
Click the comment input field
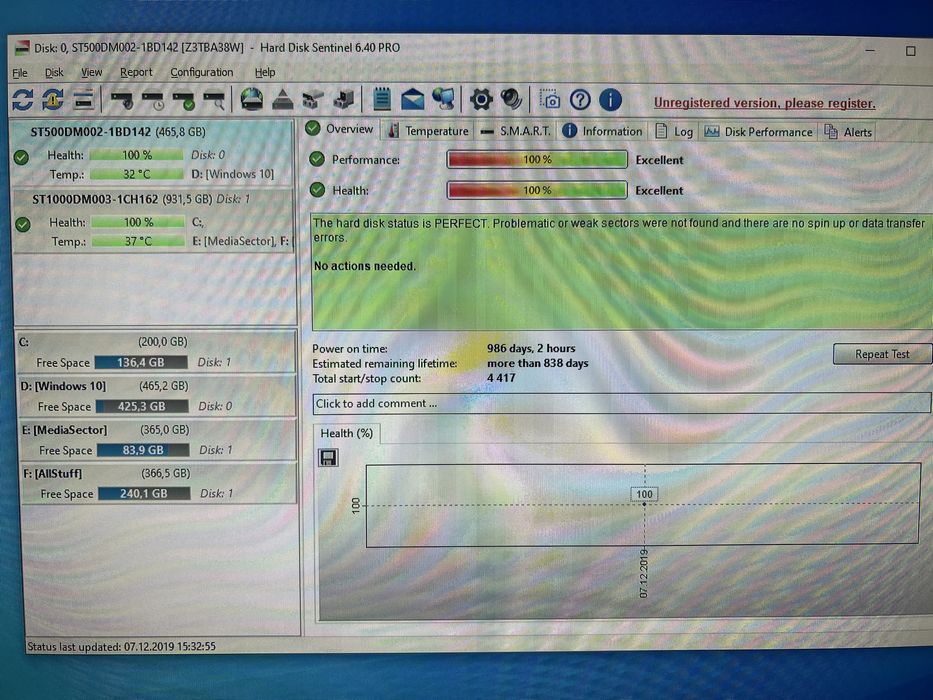(x=621, y=403)
